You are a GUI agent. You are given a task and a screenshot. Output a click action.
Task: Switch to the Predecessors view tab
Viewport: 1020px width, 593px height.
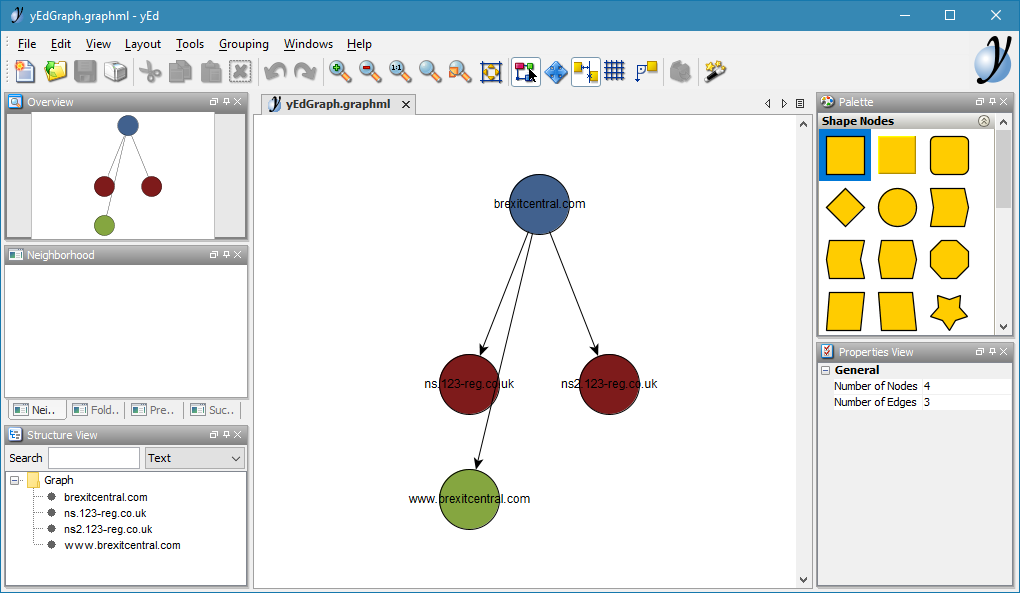point(154,410)
